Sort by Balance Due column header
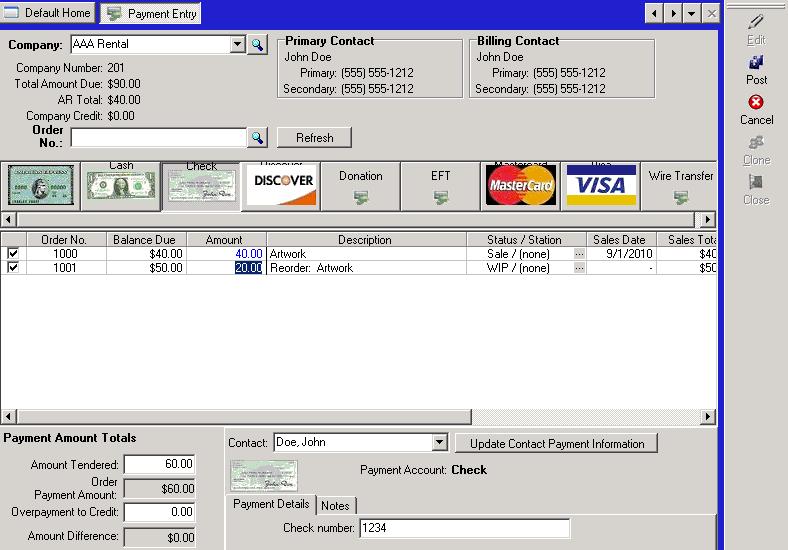Screen dimensions: 788x550 [146, 240]
